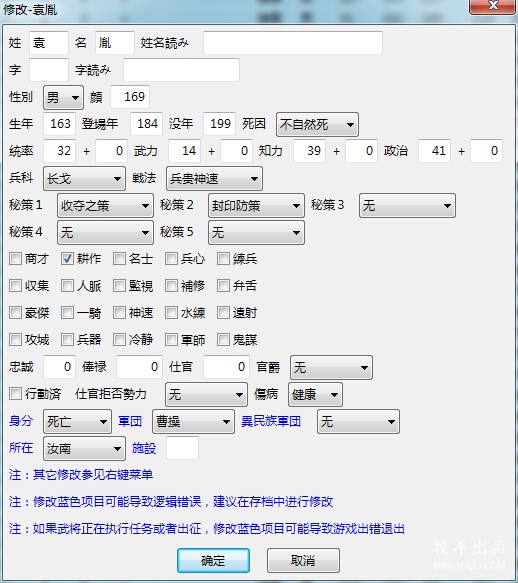Click the 政治 bonus field after plus sign
The width and height of the screenshot is (518, 583).
[486, 151]
